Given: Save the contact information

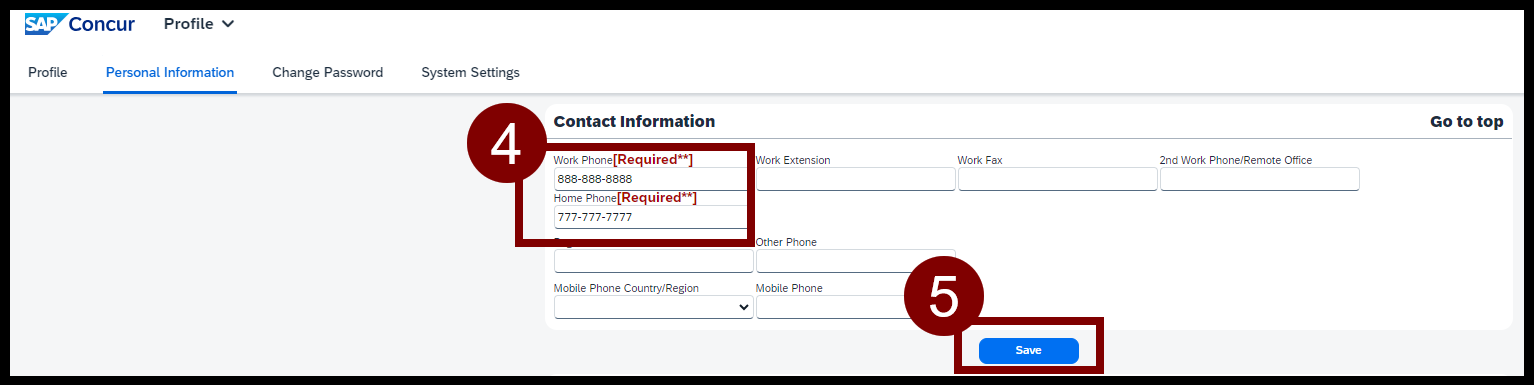Looking at the screenshot, I should pyautogui.click(x=1029, y=350).
